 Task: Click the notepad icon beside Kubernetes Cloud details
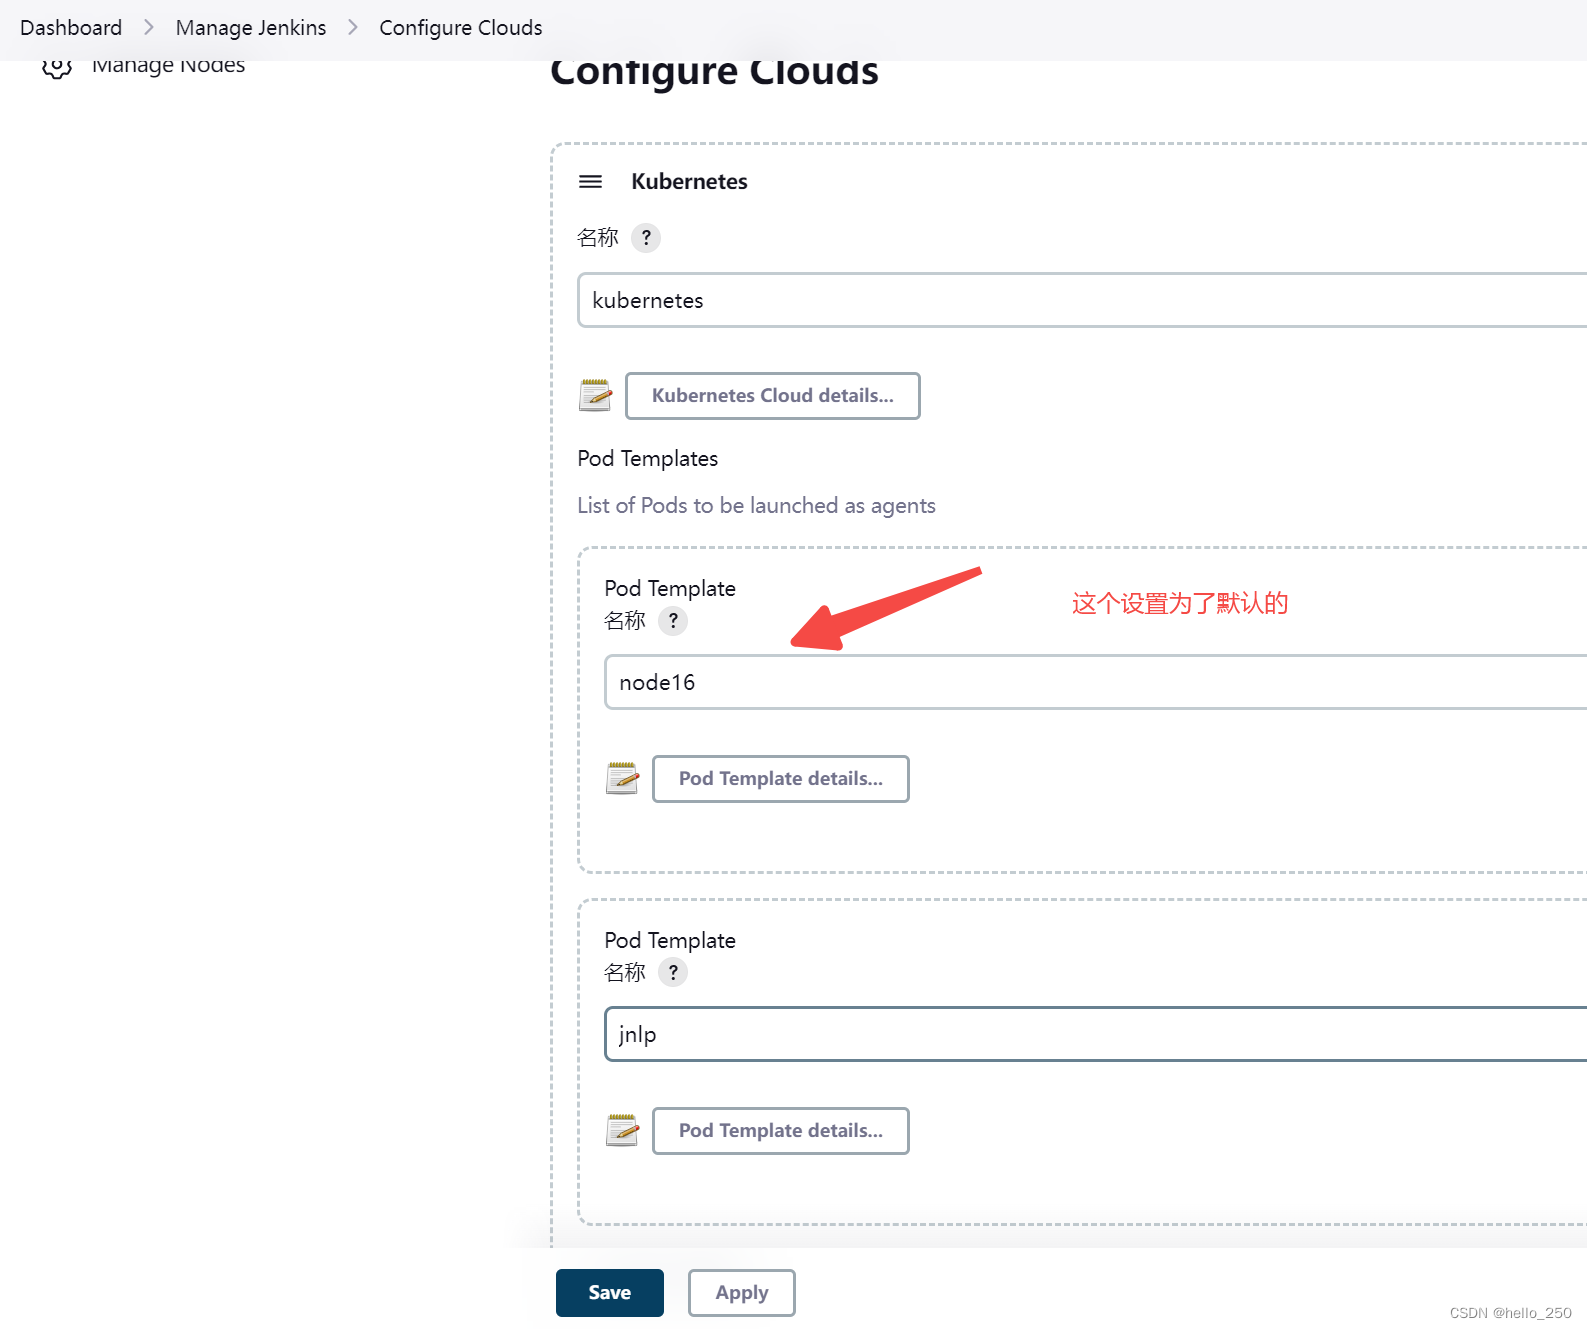pos(595,395)
